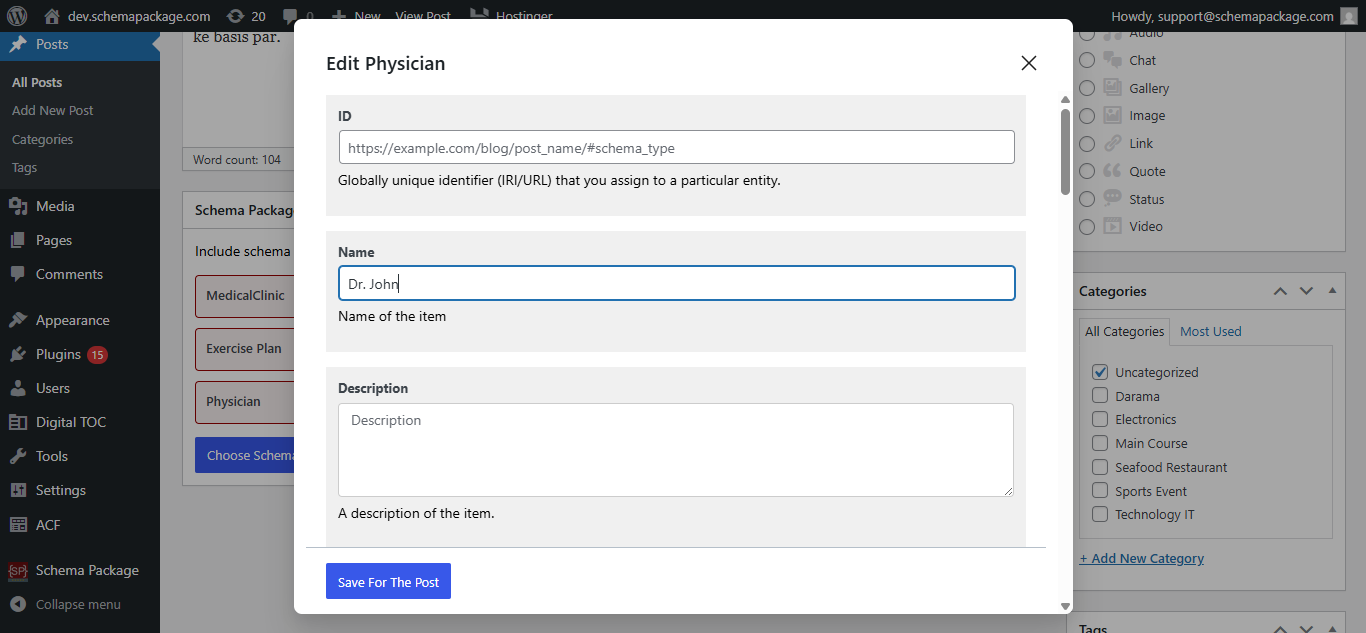Collapse the Categories panel with triangle toggle

1332,291
